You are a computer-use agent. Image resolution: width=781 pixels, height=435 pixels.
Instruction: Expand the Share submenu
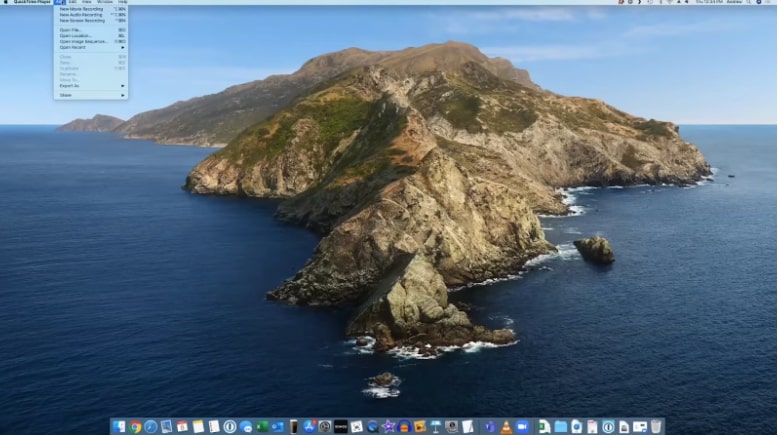[91, 95]
